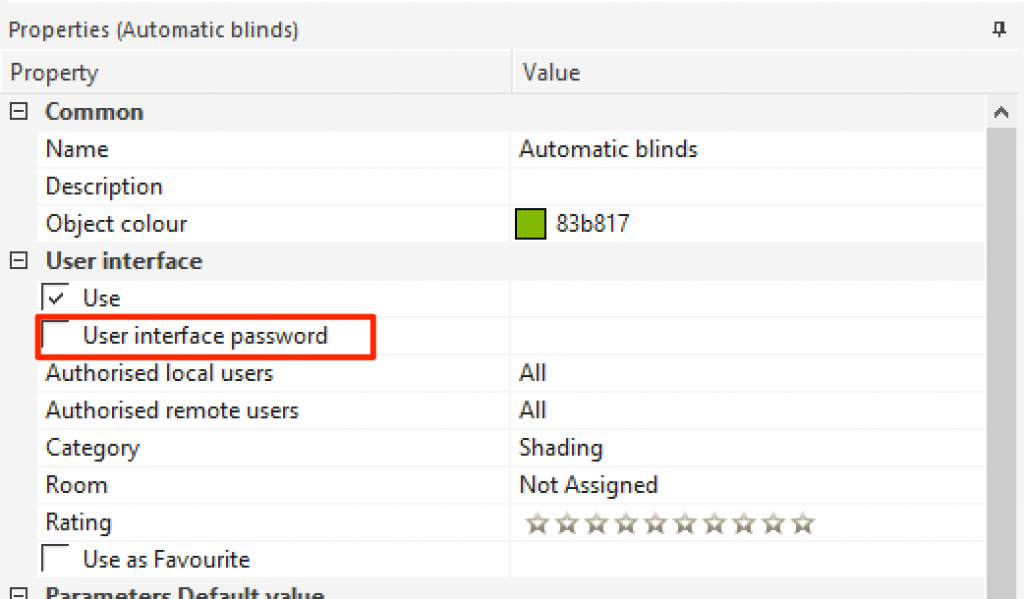Open the green Object colour swatch
1024x599 pixels.
[529, 224]
